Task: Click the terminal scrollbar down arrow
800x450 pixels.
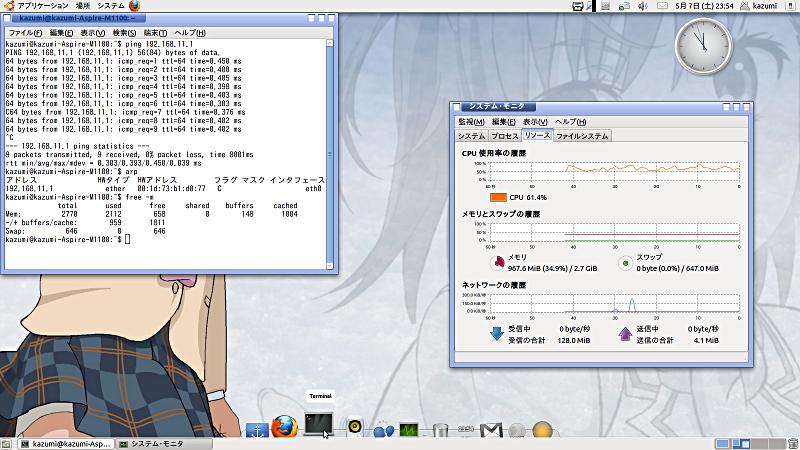Action: point(330,266)
